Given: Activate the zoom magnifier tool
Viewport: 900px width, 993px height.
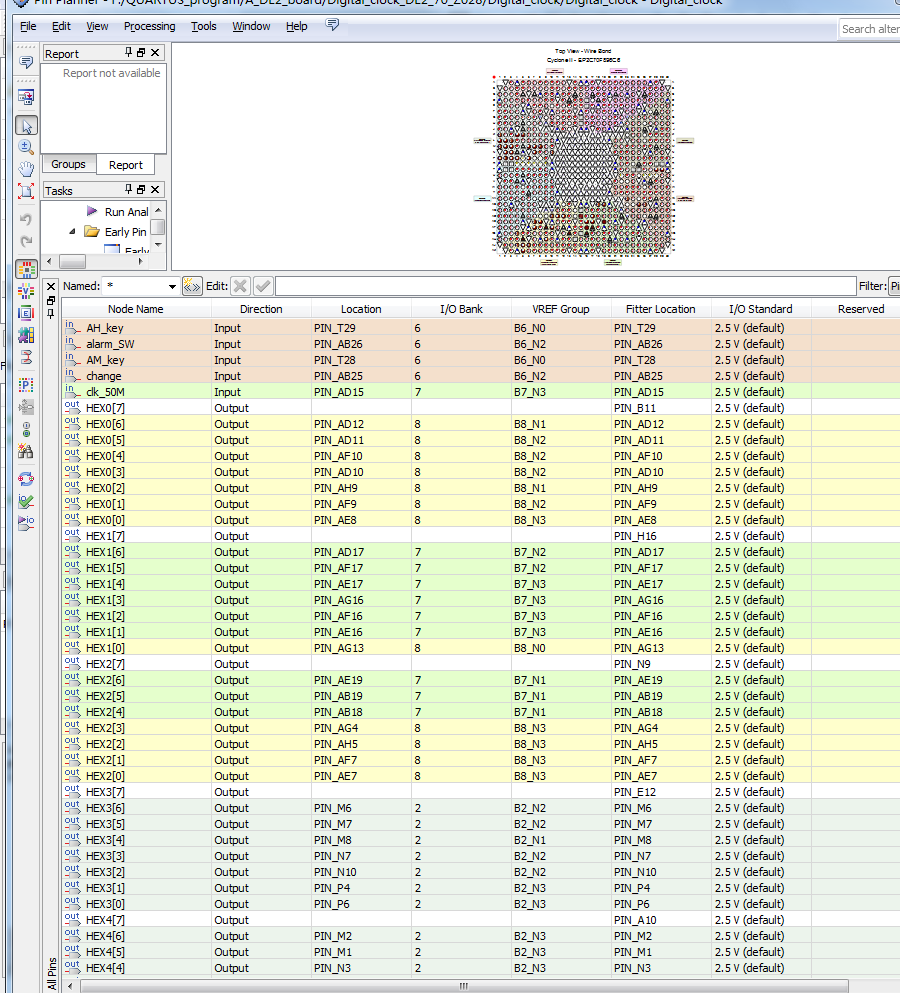Looking at the screenshot, I should coord(27,147).
